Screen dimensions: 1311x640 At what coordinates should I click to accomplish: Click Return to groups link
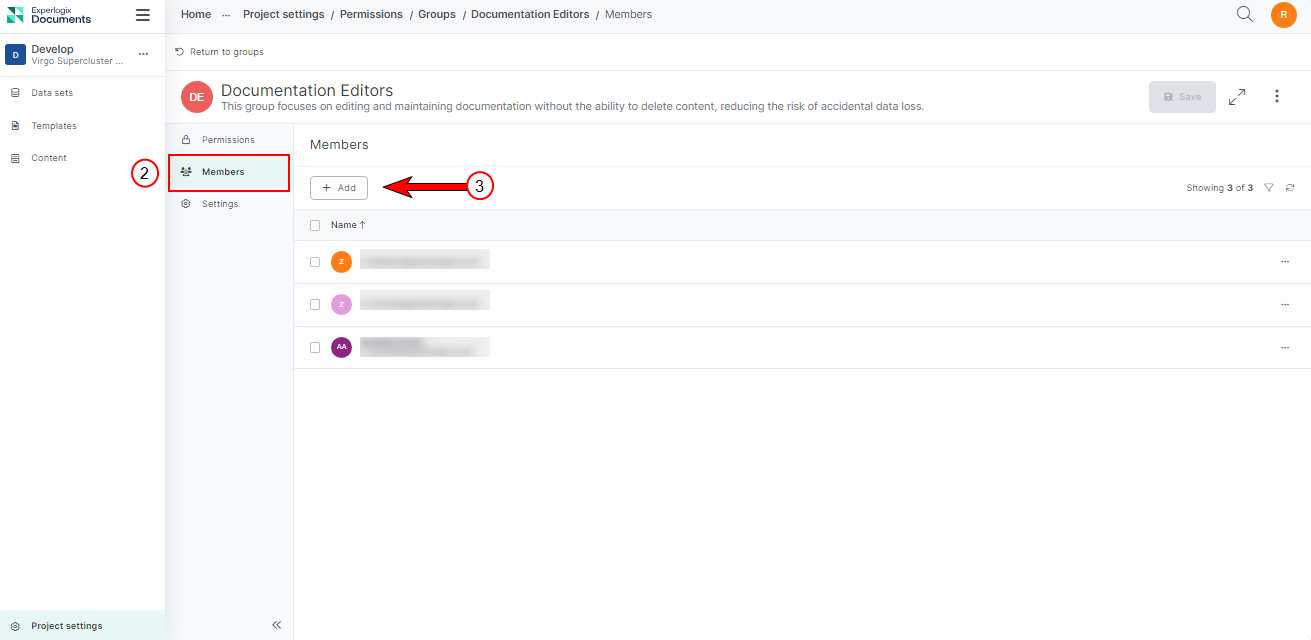coord(226,52)
